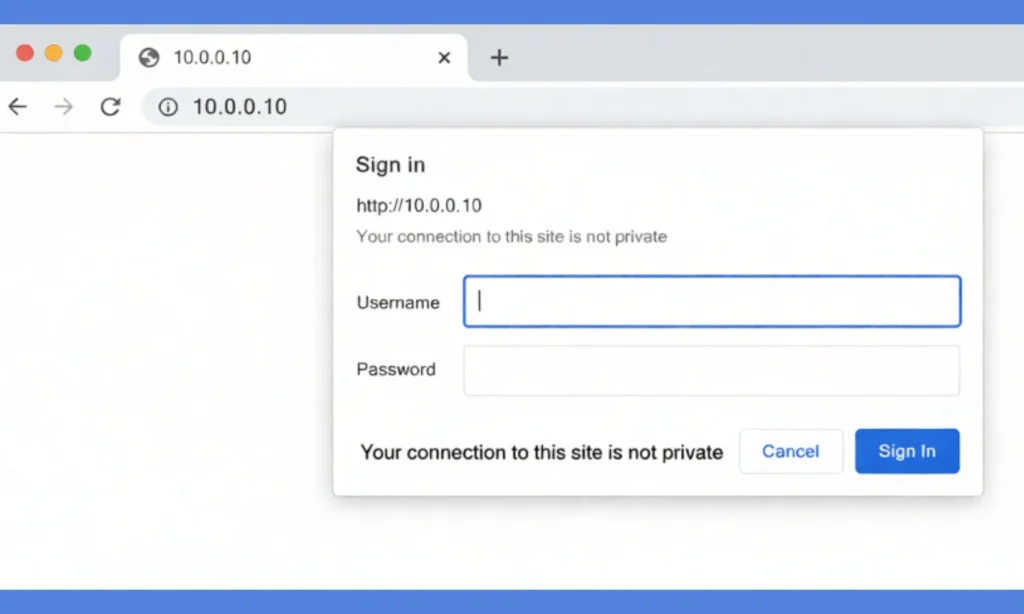The image size is (1024, 614).
Task: Click the red close traffic light
Action: click(24, 52)
